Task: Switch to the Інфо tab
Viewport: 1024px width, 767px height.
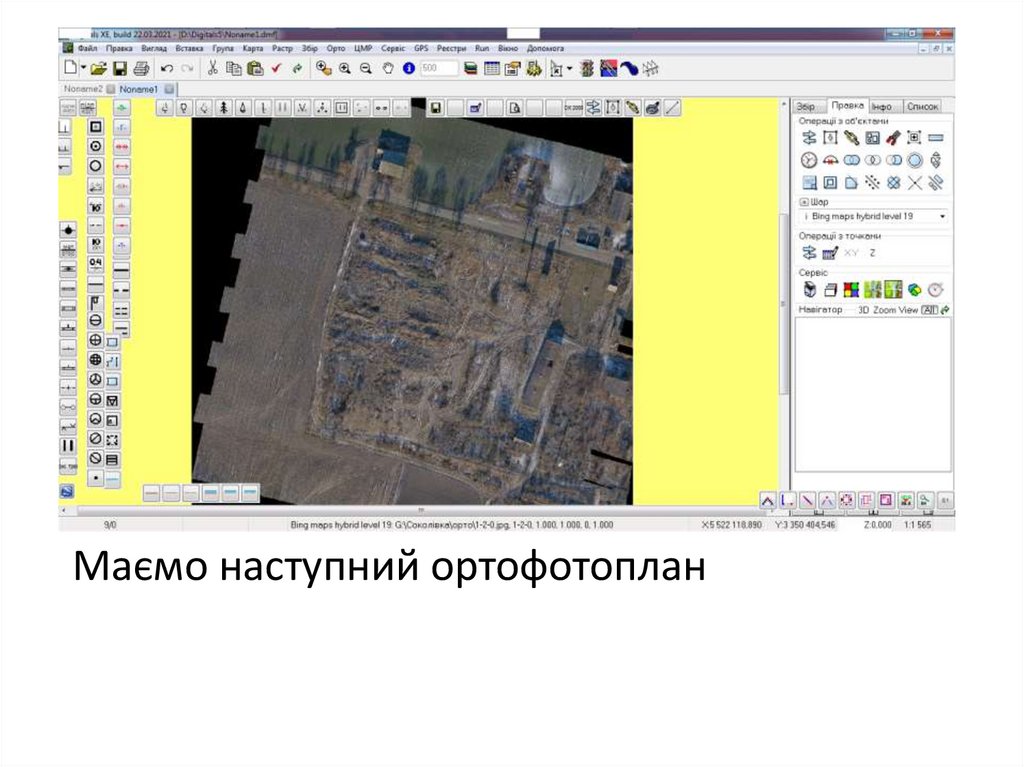Action: coord(881,106)
